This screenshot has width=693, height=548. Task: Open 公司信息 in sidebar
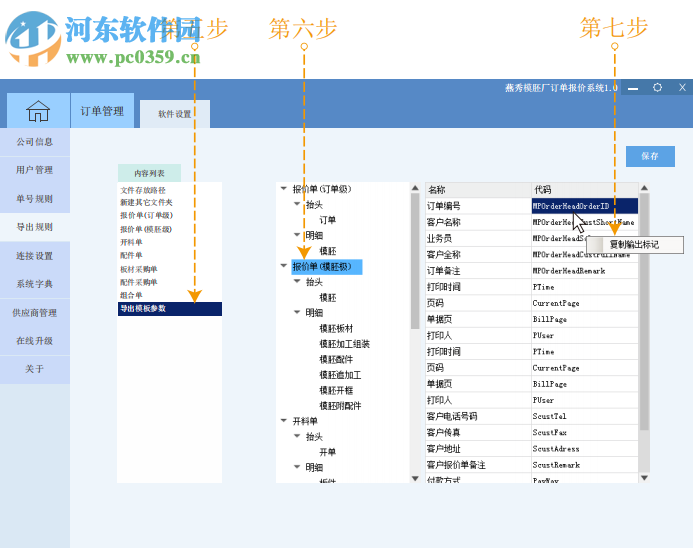click(35, 142)
